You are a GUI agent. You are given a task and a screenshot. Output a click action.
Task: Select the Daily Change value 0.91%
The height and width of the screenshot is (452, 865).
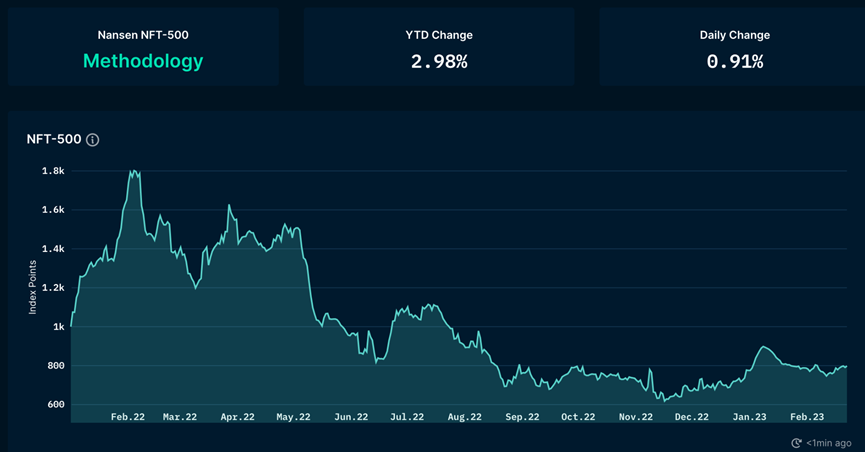[735, 61]
